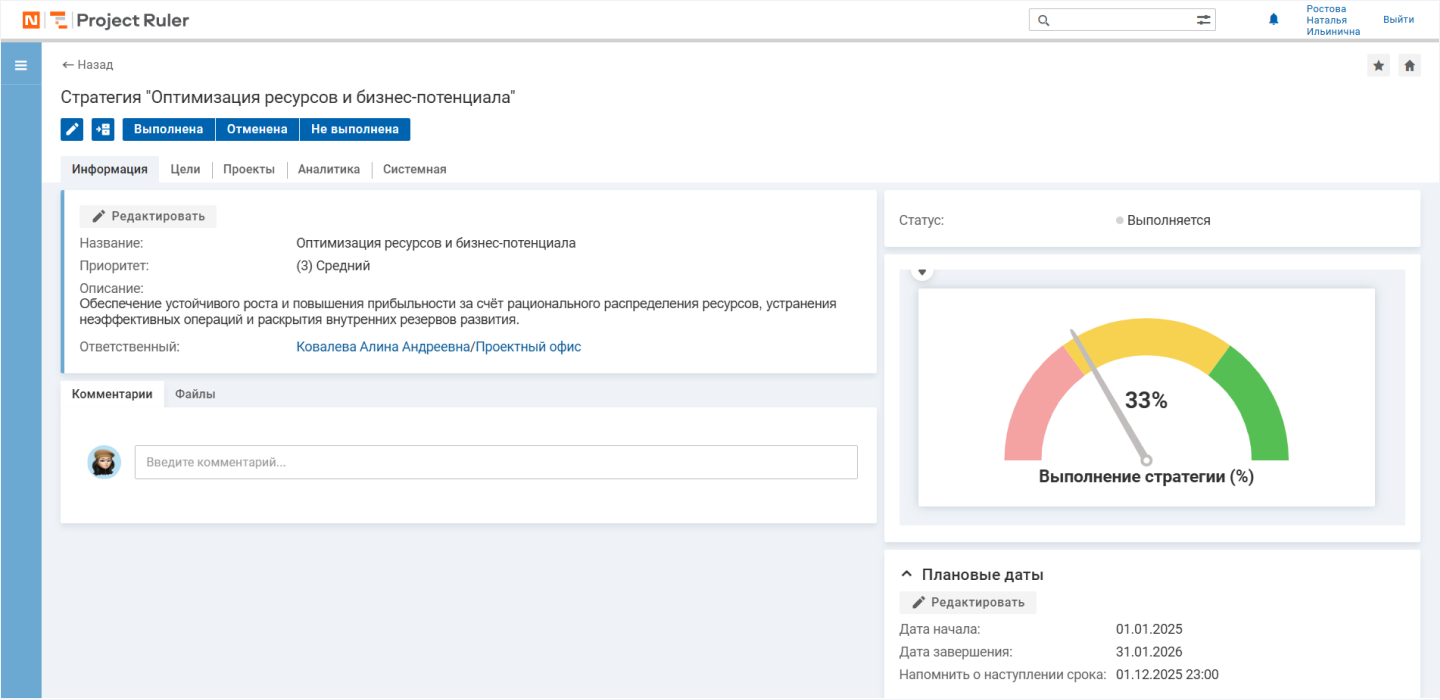
Task: Click the add sub-item structure icon
Action: 103,129
